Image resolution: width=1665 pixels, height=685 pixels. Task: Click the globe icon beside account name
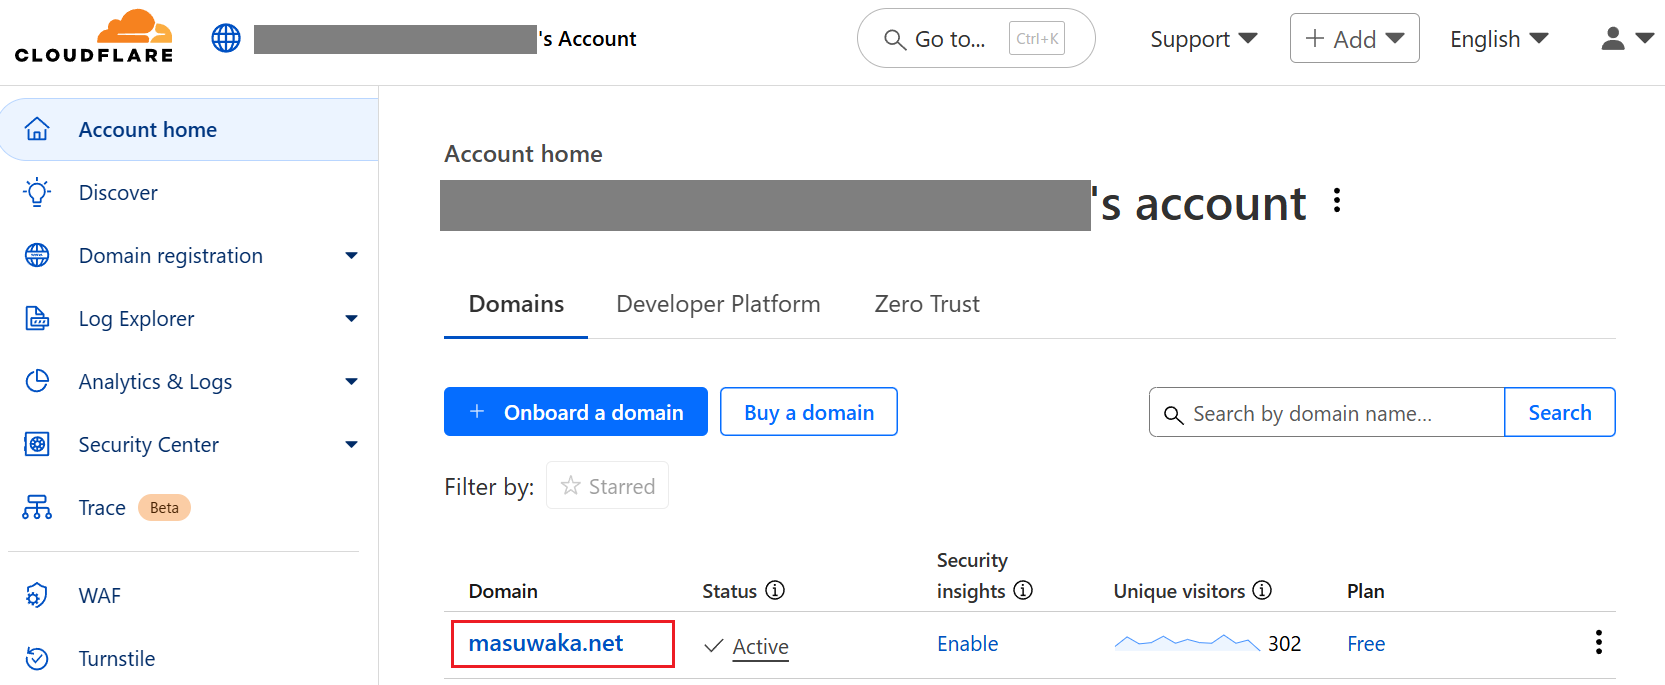click(226, 39)
